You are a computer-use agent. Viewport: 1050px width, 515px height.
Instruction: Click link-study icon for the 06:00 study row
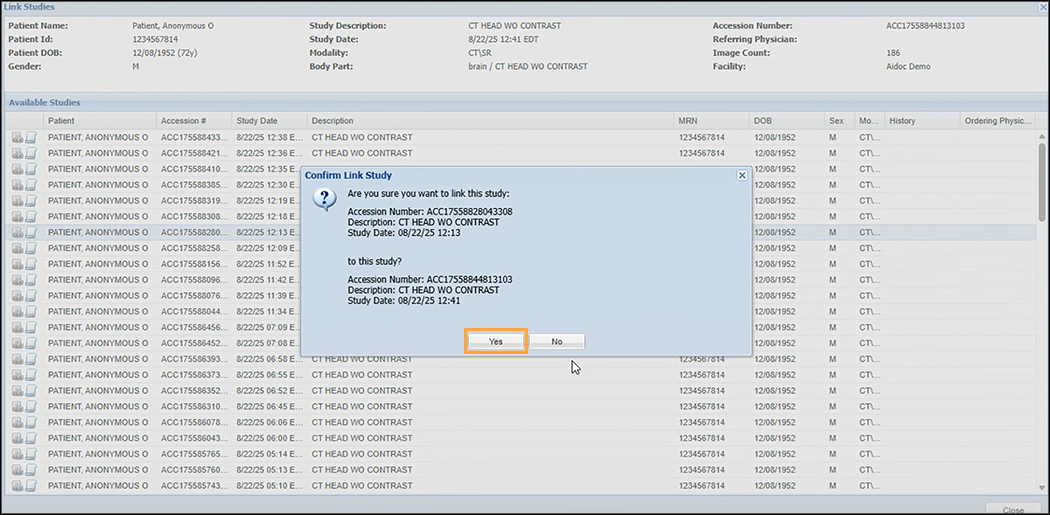click(18, 438)
